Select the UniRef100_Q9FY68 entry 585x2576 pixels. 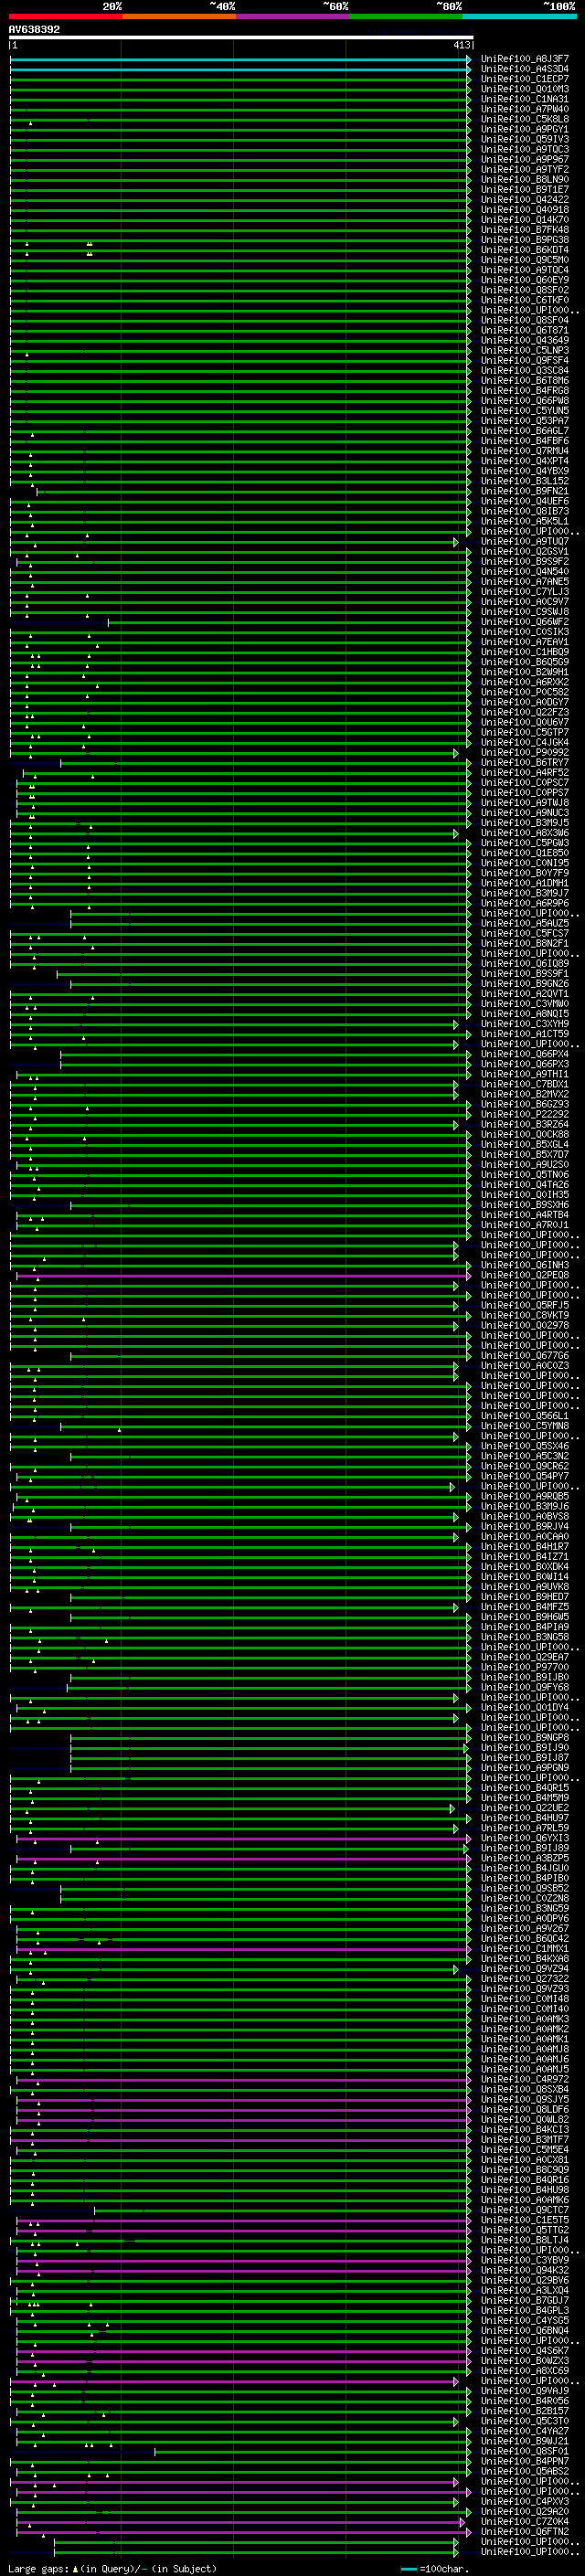click(x=525, y=1687)
